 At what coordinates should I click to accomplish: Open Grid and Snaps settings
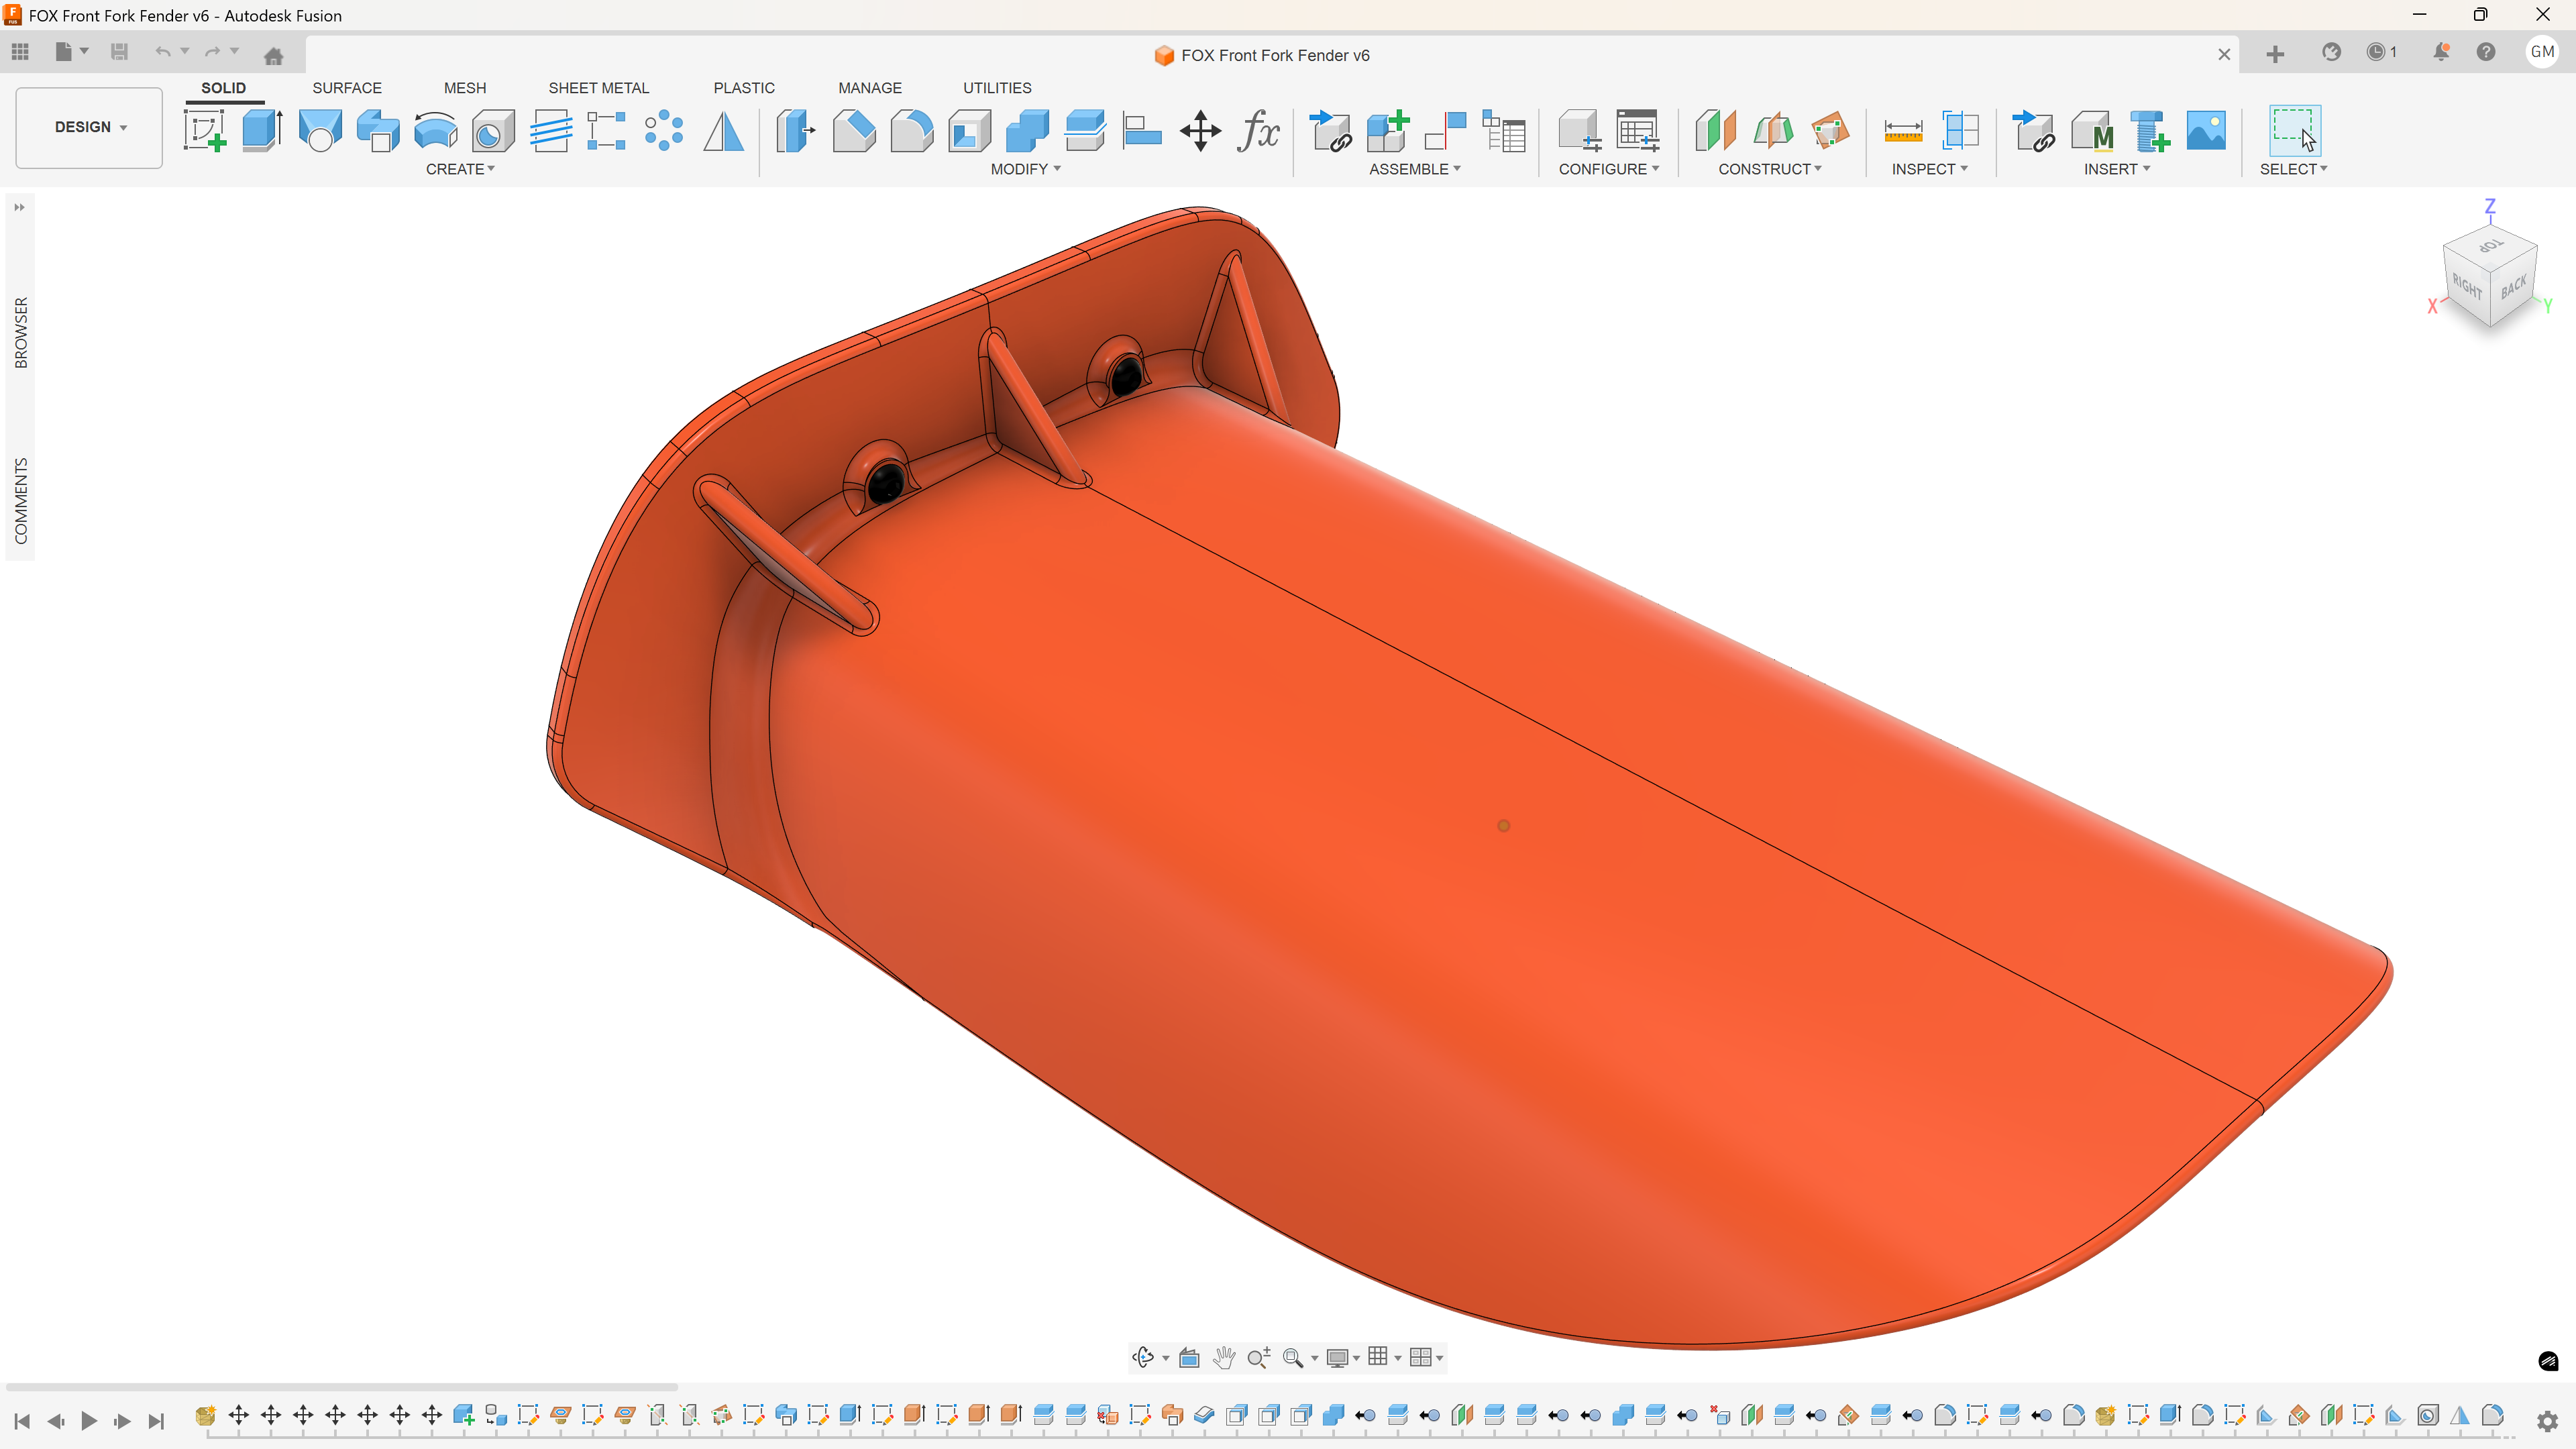pyautogui.click(x=1378, y=1357)
